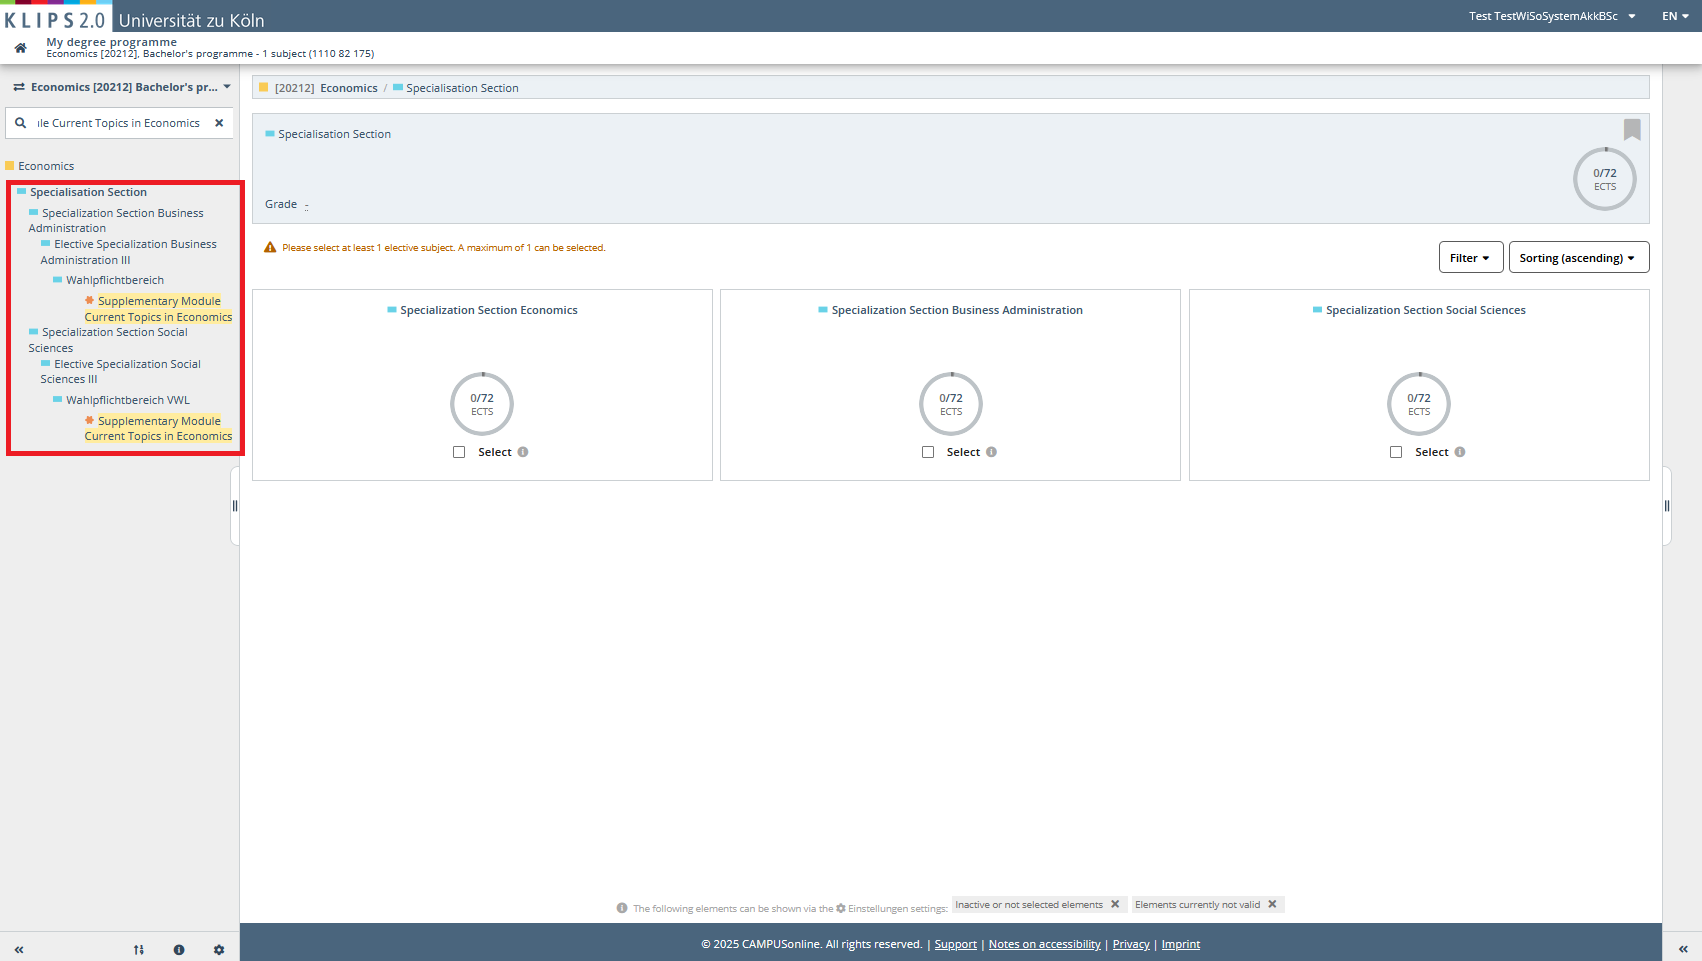Remove 'Inactive or not selected elements' filter tag
The image size is (1702, 961).
[1115, 904]
